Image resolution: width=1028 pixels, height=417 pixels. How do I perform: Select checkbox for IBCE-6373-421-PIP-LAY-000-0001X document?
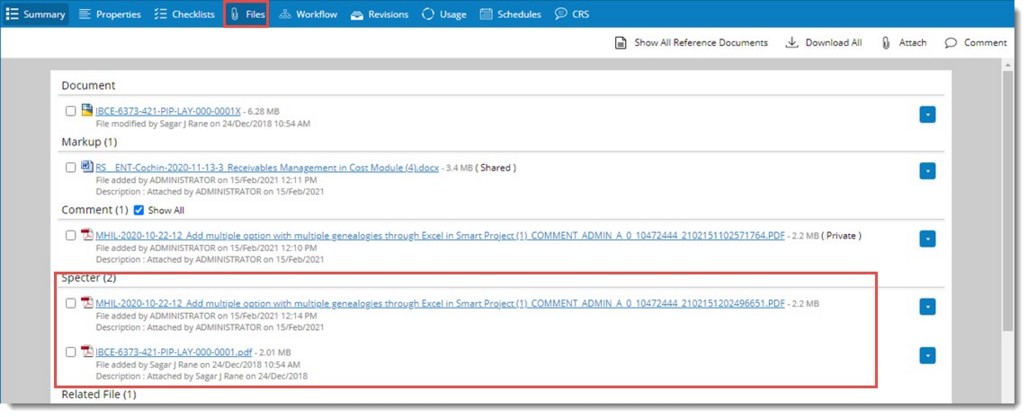(x=70, y=111)
